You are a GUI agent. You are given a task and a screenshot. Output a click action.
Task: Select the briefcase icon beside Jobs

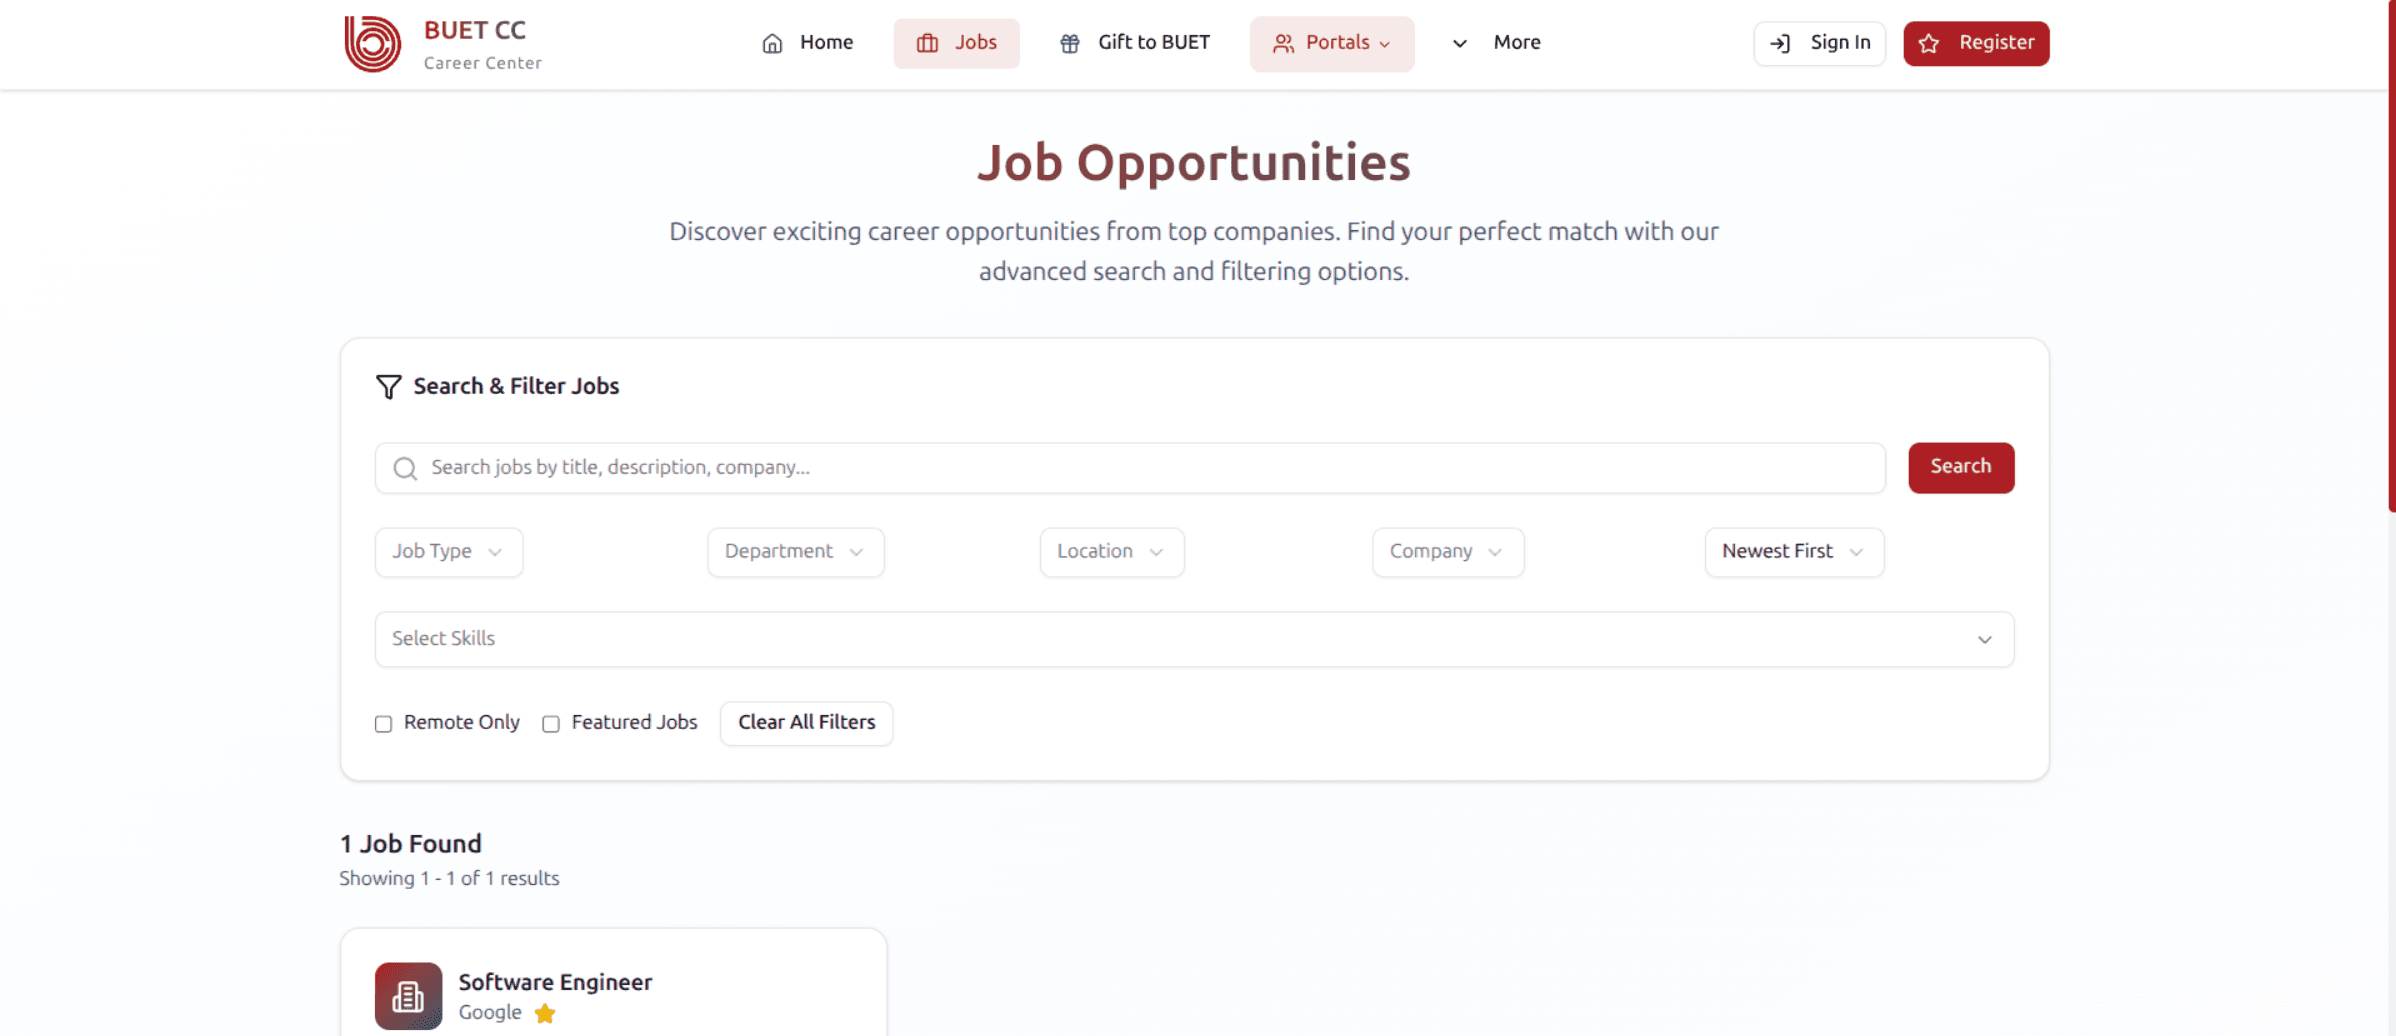point(926,43)
